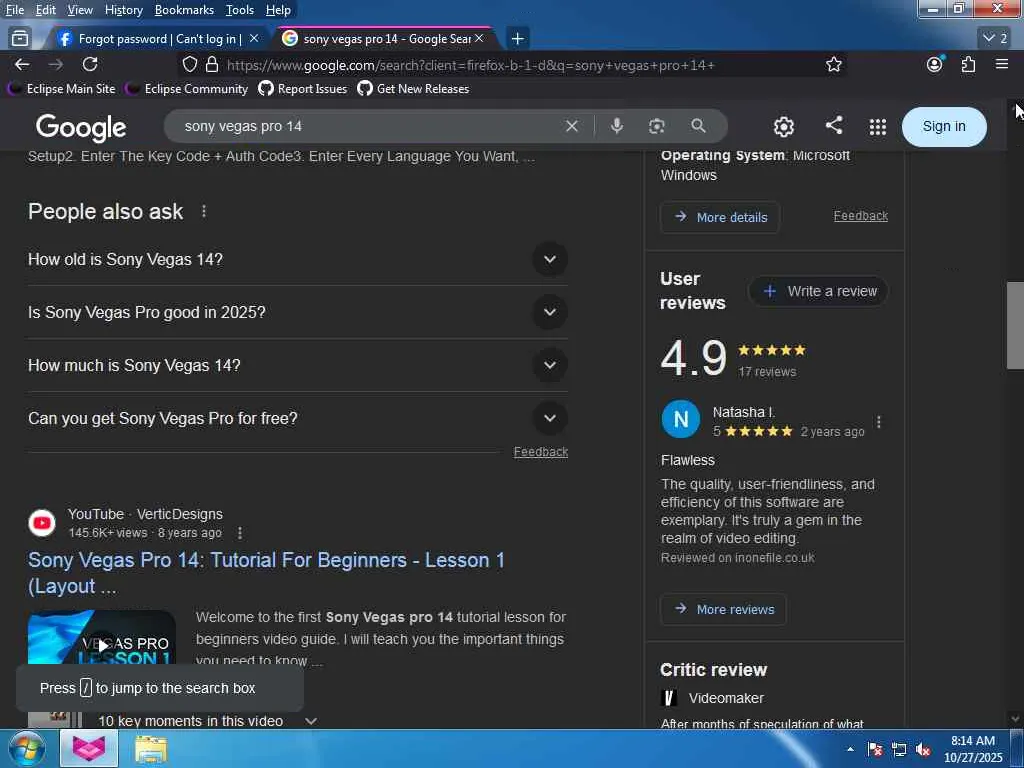
Task: Open the Windows Start menu
Action: tap(26, 748)
